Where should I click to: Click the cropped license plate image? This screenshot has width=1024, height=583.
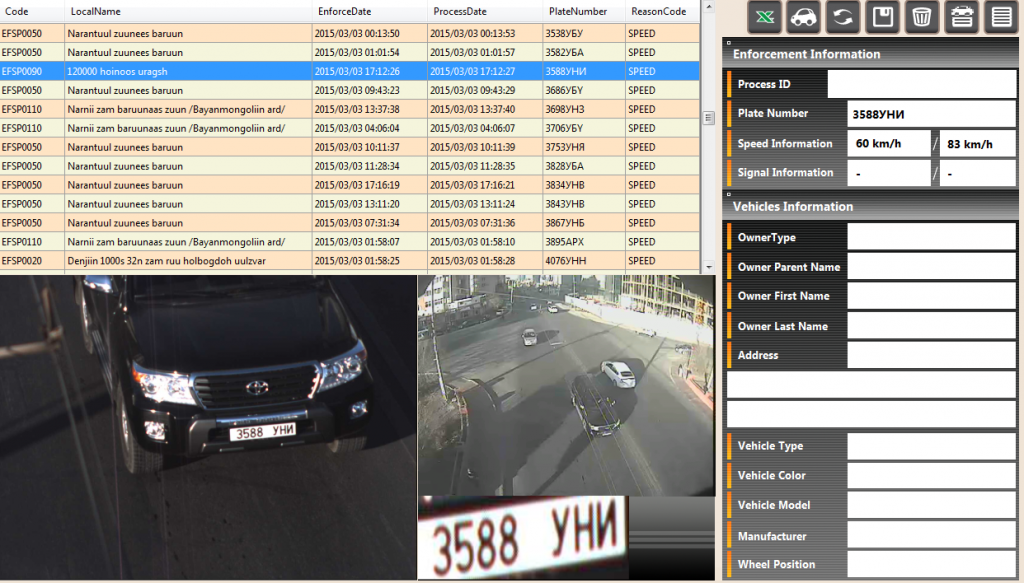pos(522,536)
